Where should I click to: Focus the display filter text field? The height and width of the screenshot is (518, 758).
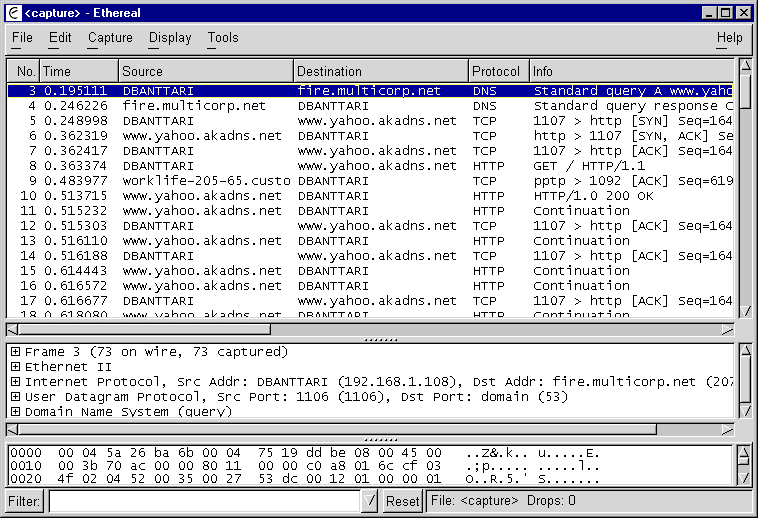pos(205,501)
